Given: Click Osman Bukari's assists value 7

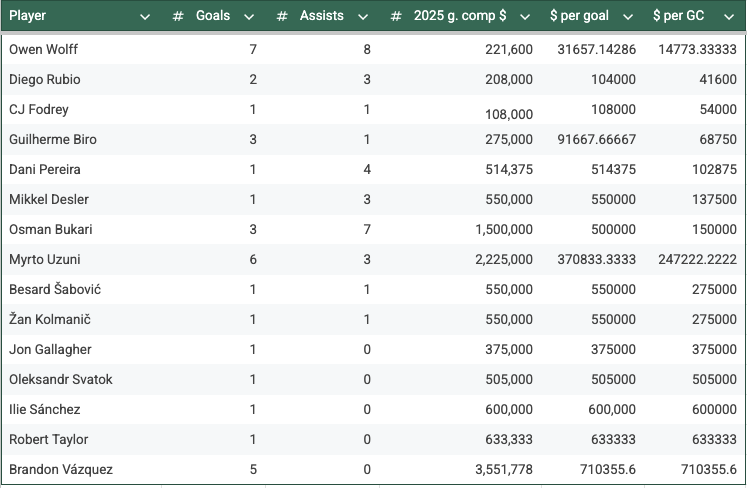Looking at the screenshot, I should pos(369,229).
